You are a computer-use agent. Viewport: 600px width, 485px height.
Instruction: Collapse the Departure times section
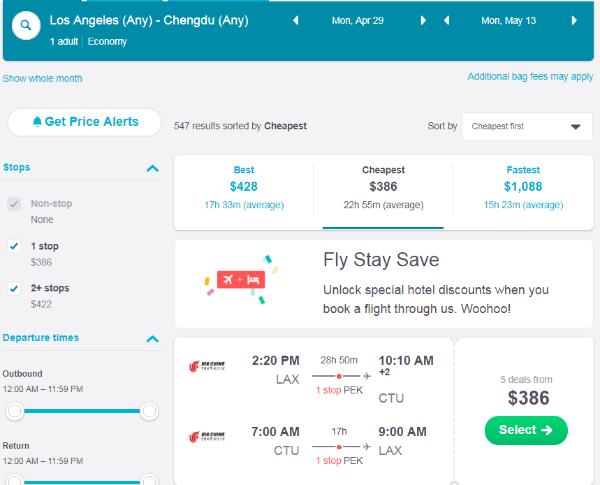(153, 338)
